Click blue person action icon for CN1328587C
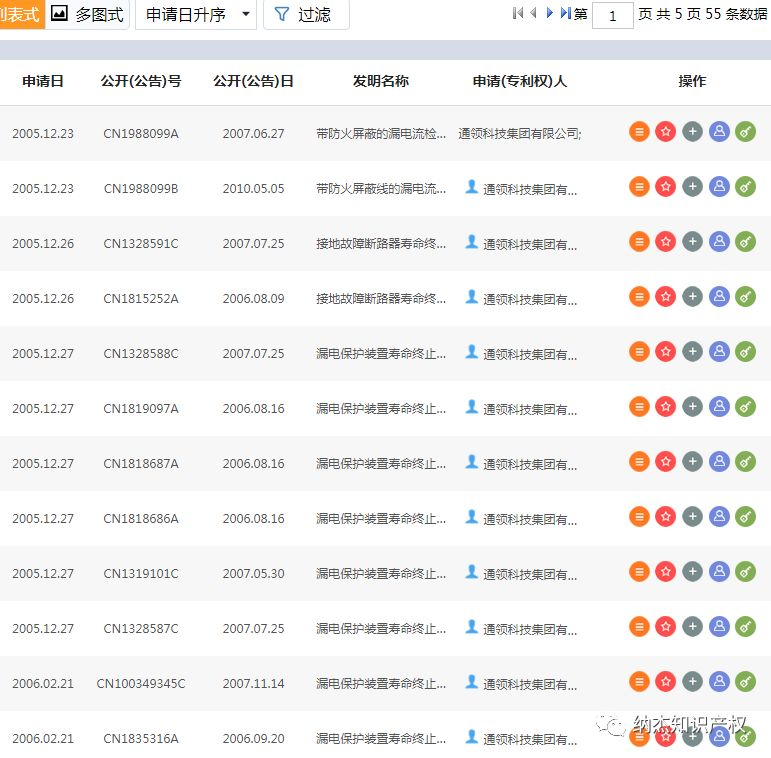 pyautogui.click(x=719, y=627)
